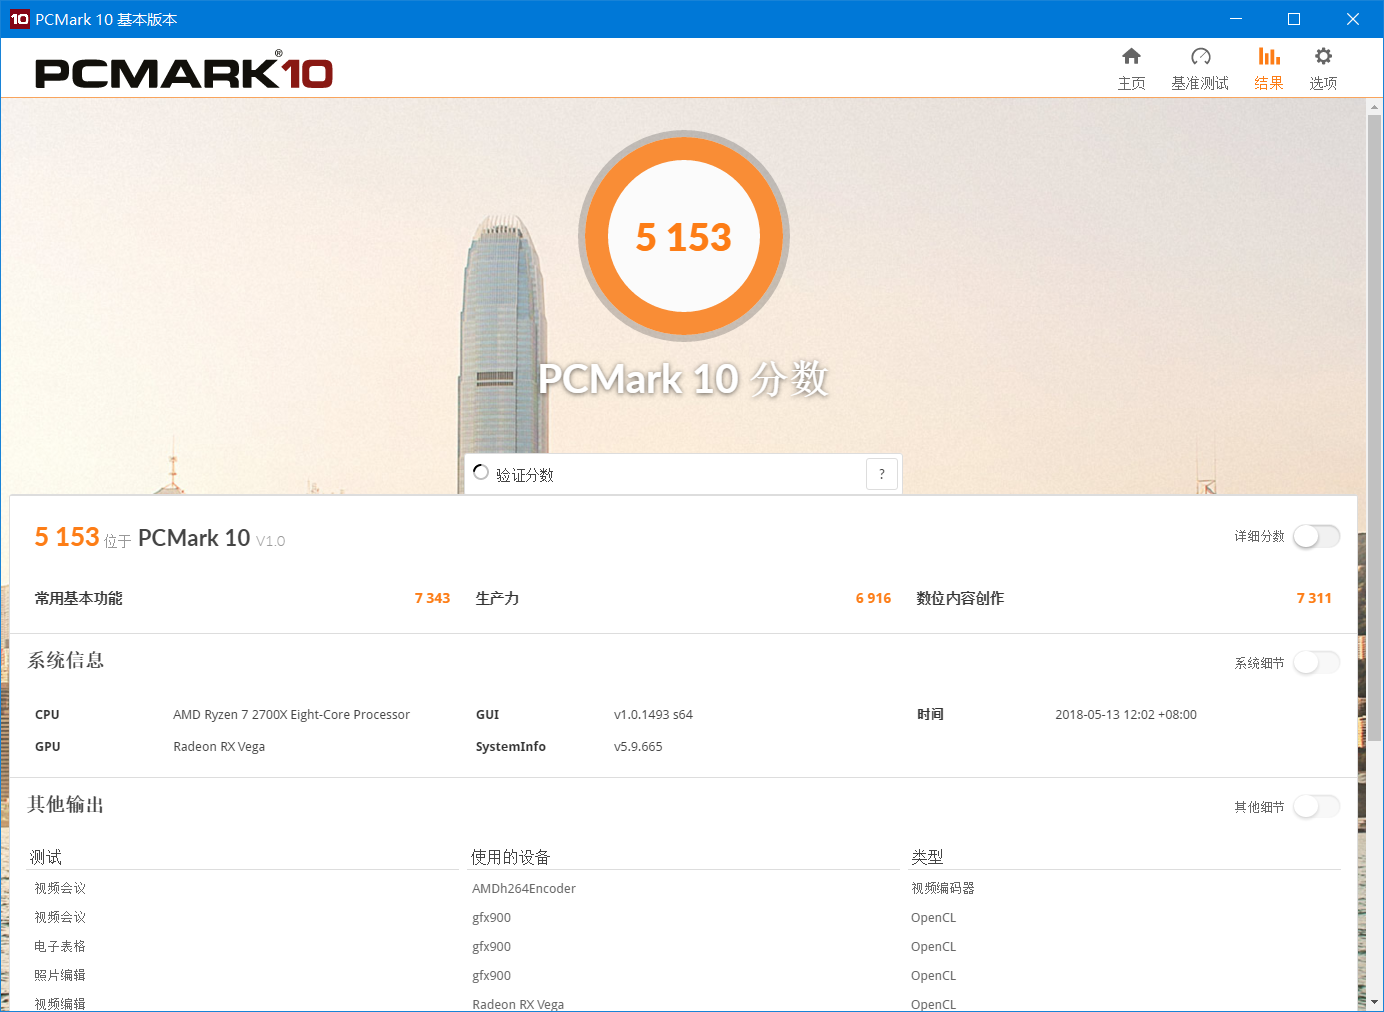
Task: Click the 数位内容创作 label
Action: (x=960, y=598)
